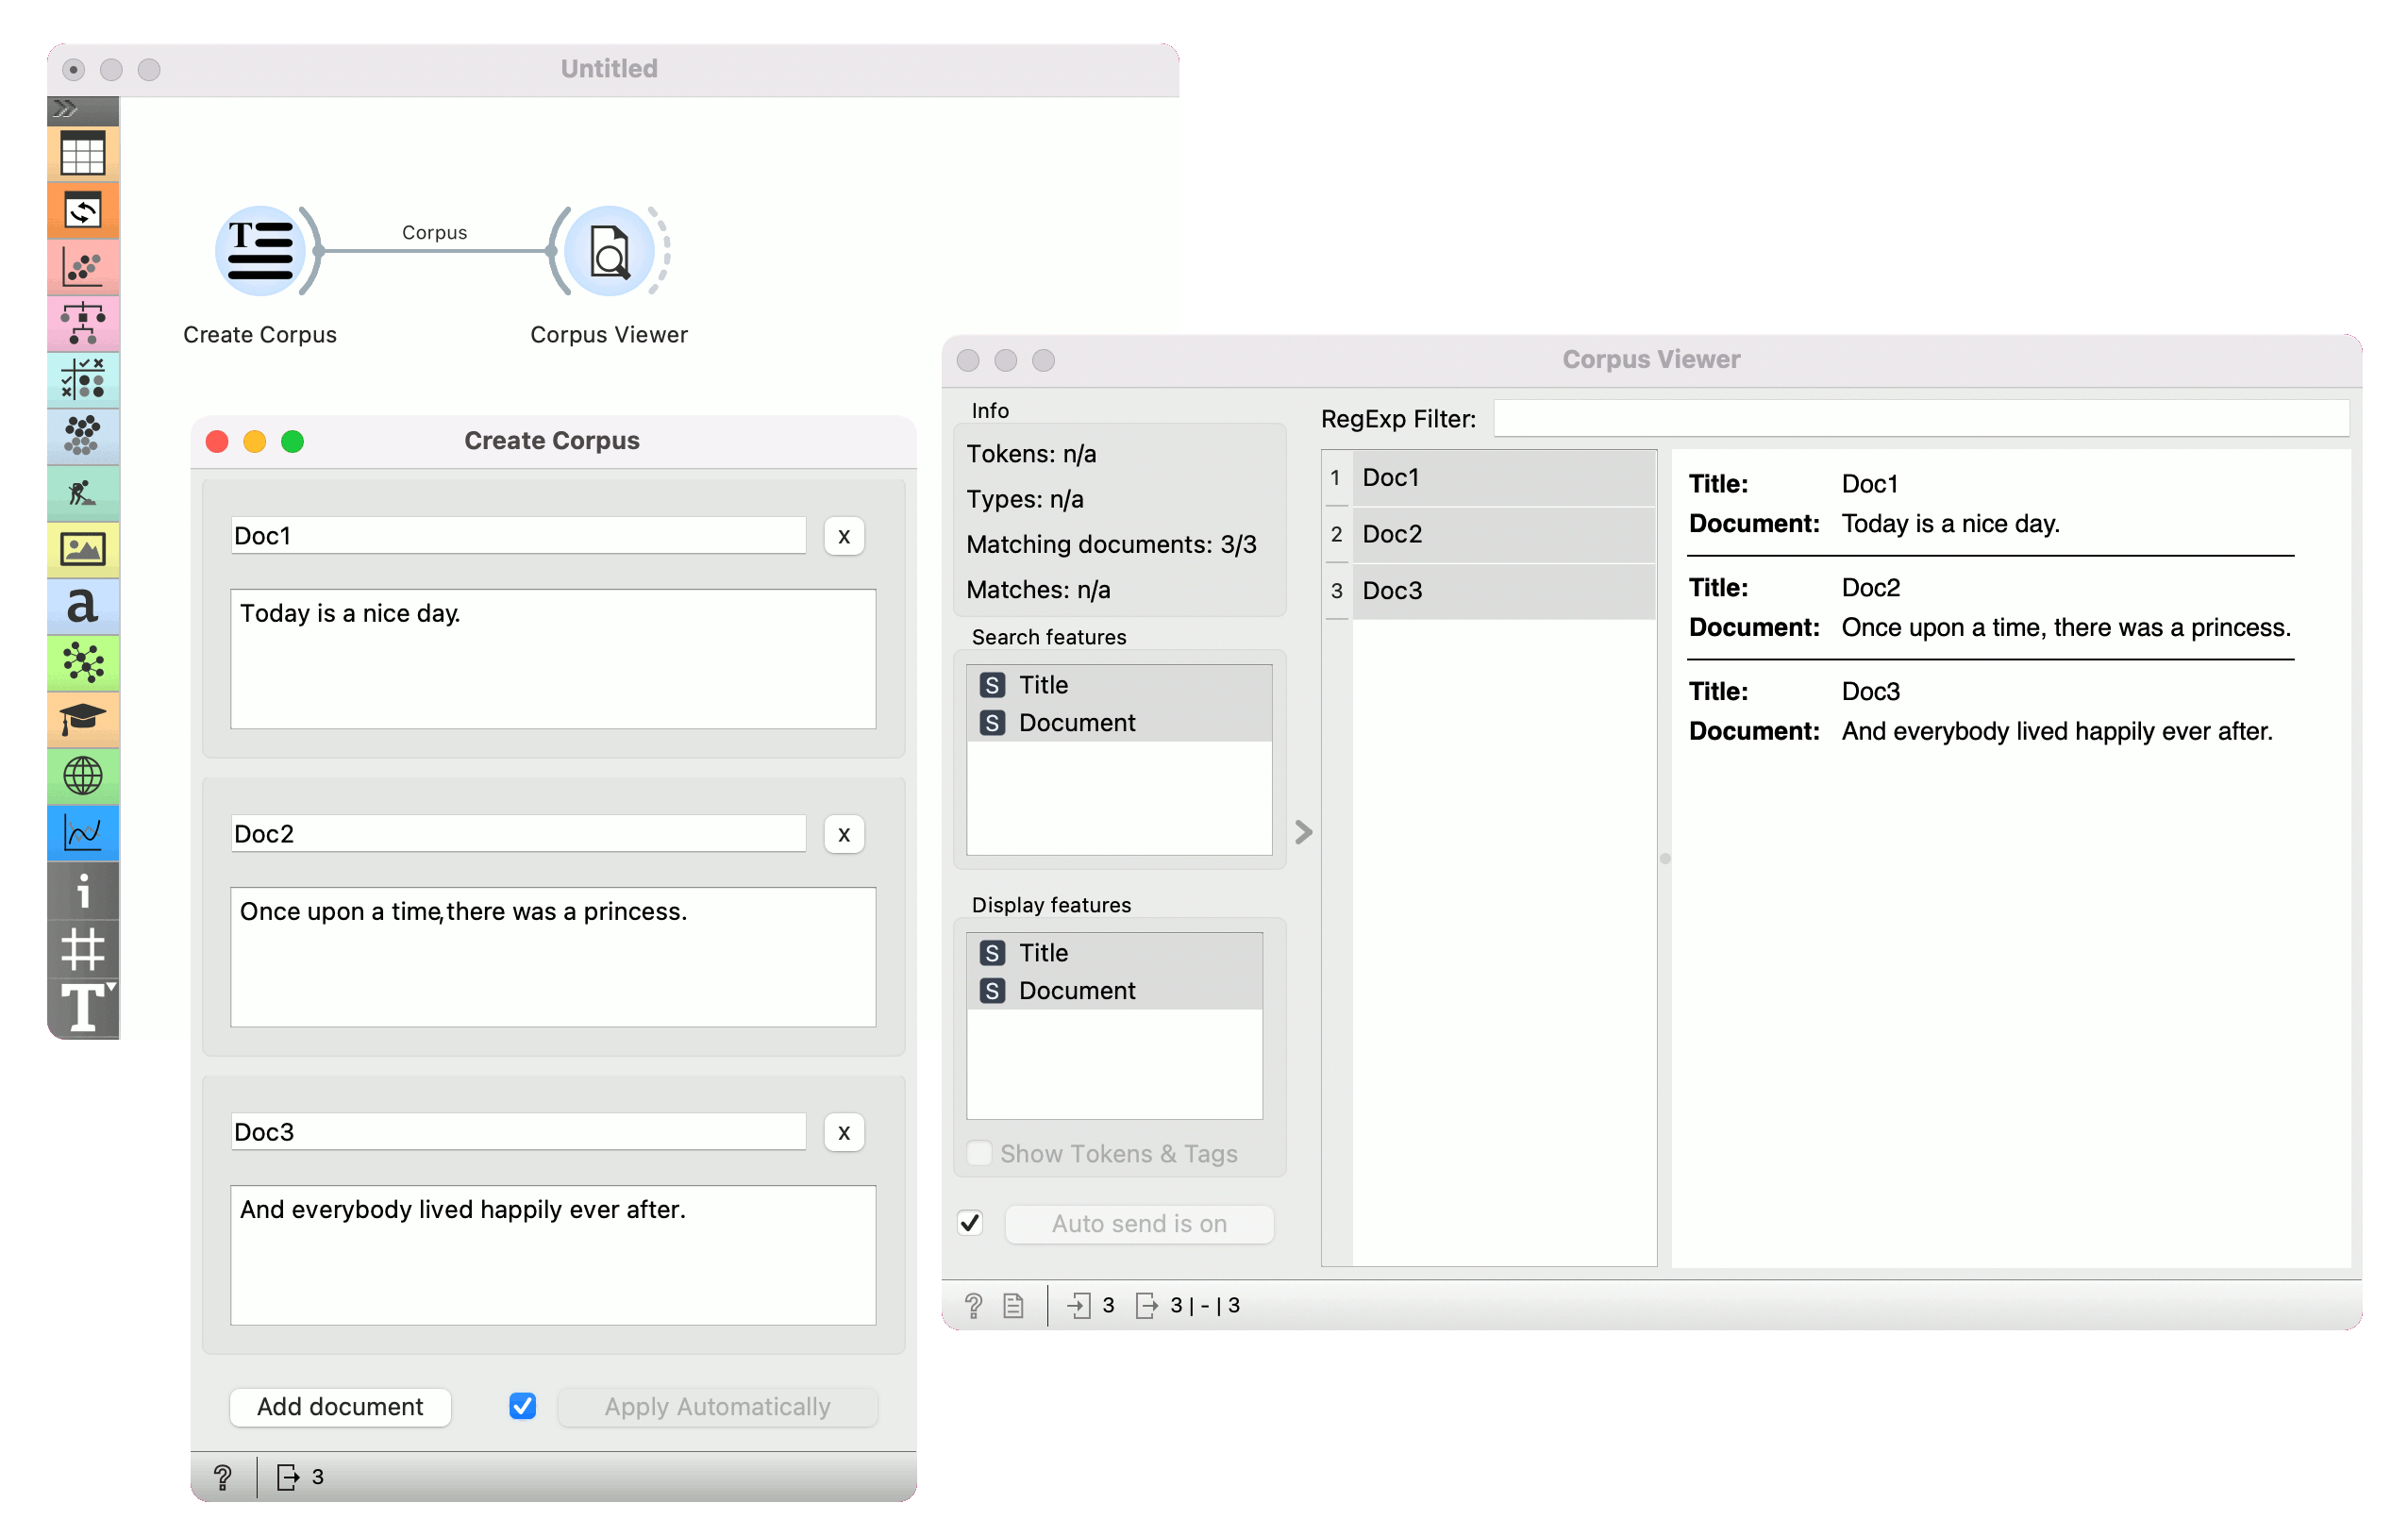Viewport: 2408px width, 1536px height.
Task: Click the info 'i' sidebar icon
Action: 83,891
